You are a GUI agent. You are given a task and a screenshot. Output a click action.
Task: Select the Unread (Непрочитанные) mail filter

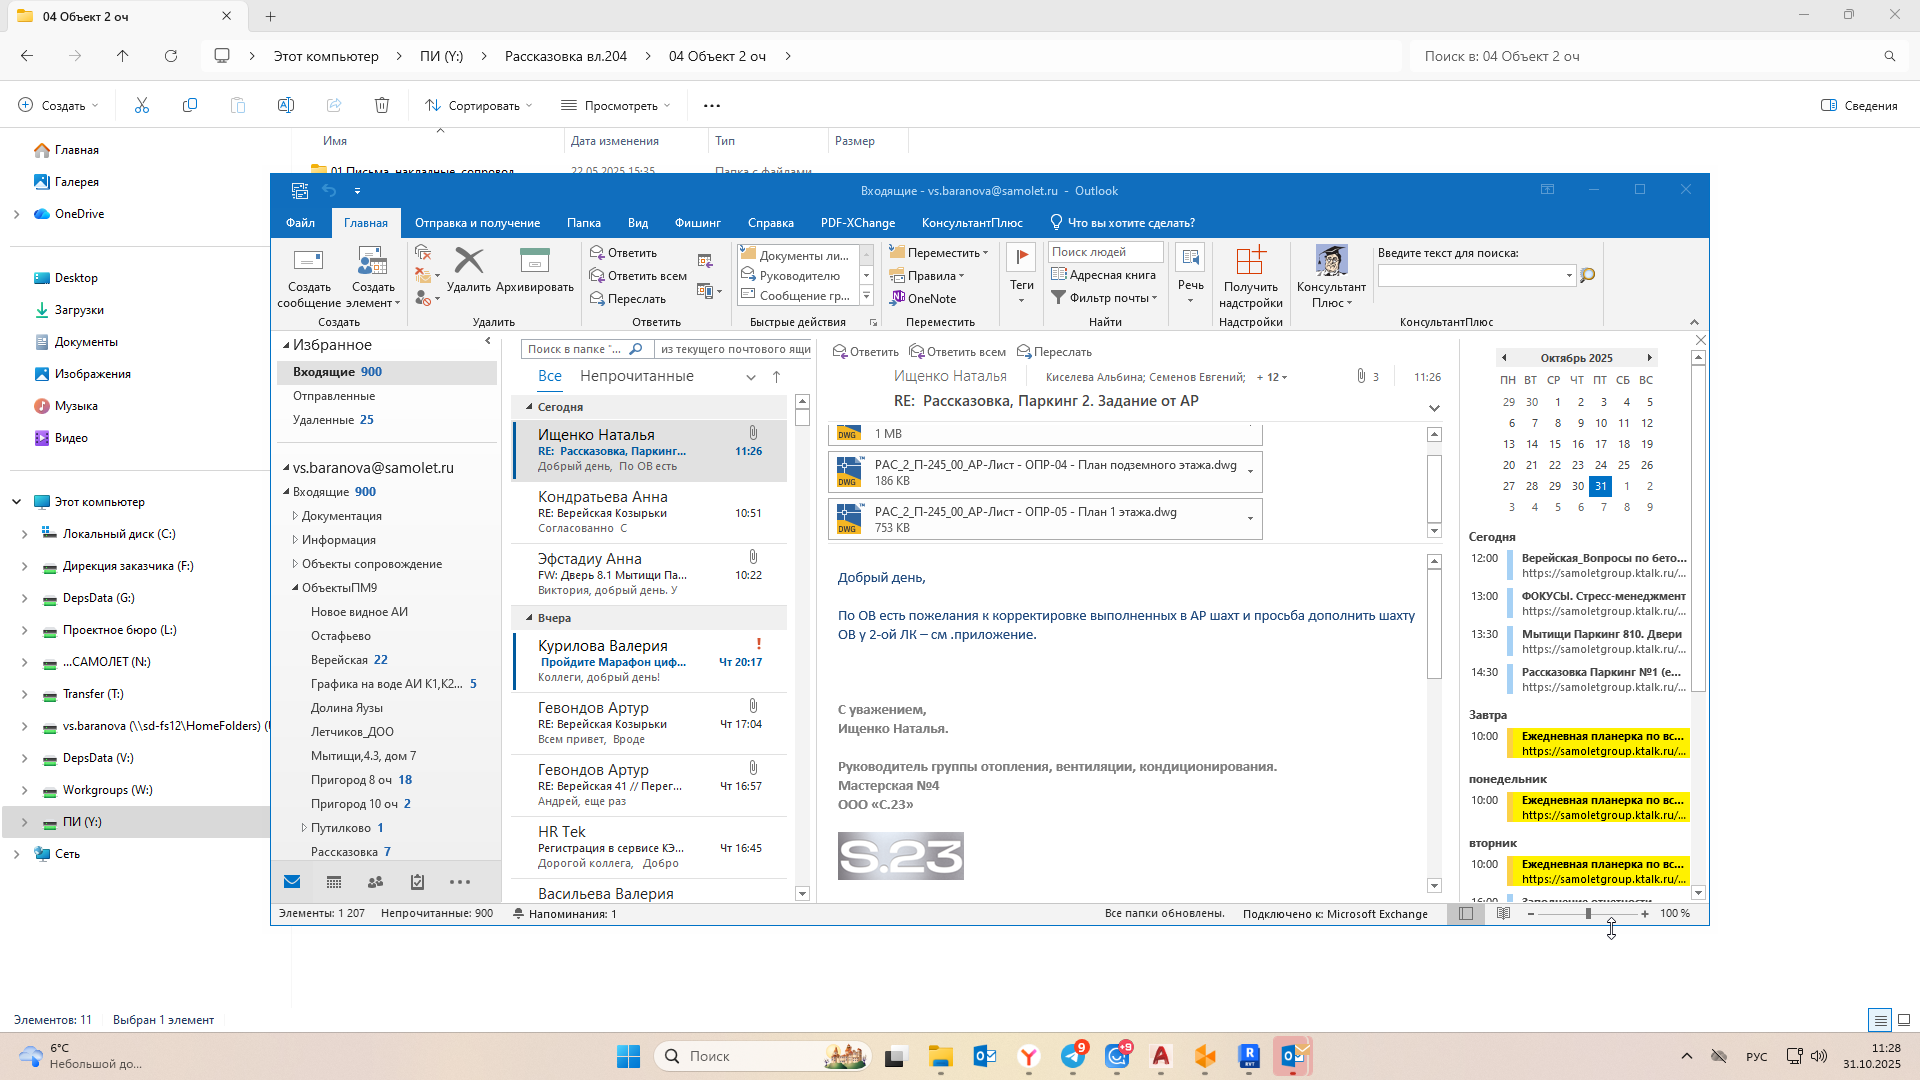pyautogui.click(x=636, y=376)
